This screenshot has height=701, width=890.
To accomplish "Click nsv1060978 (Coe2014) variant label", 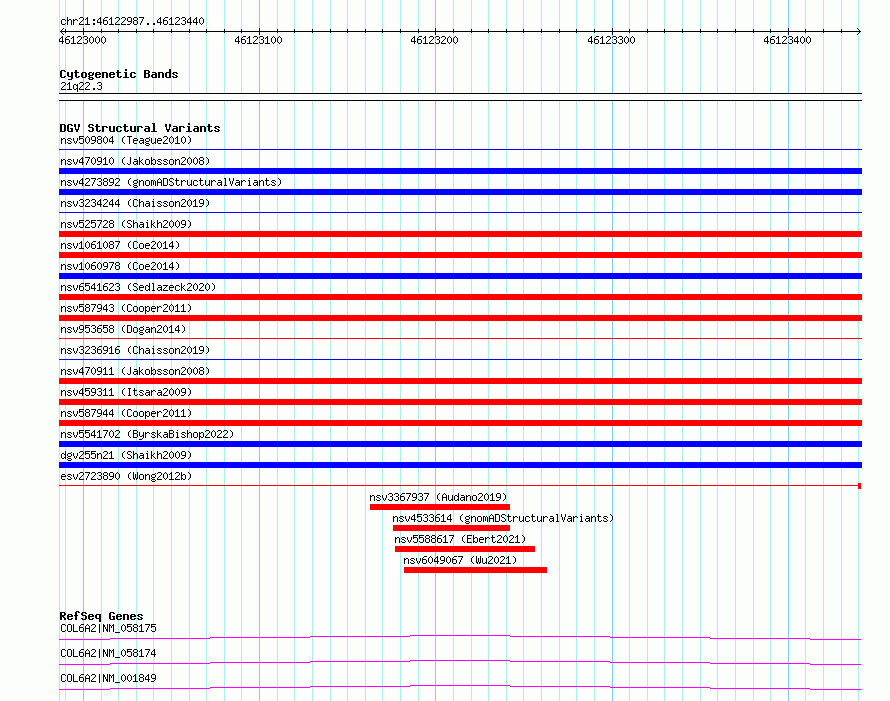I will pos(120,266).
